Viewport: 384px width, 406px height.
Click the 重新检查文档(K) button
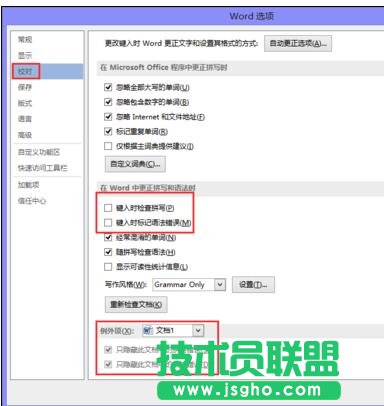click(x=136, y=304)
